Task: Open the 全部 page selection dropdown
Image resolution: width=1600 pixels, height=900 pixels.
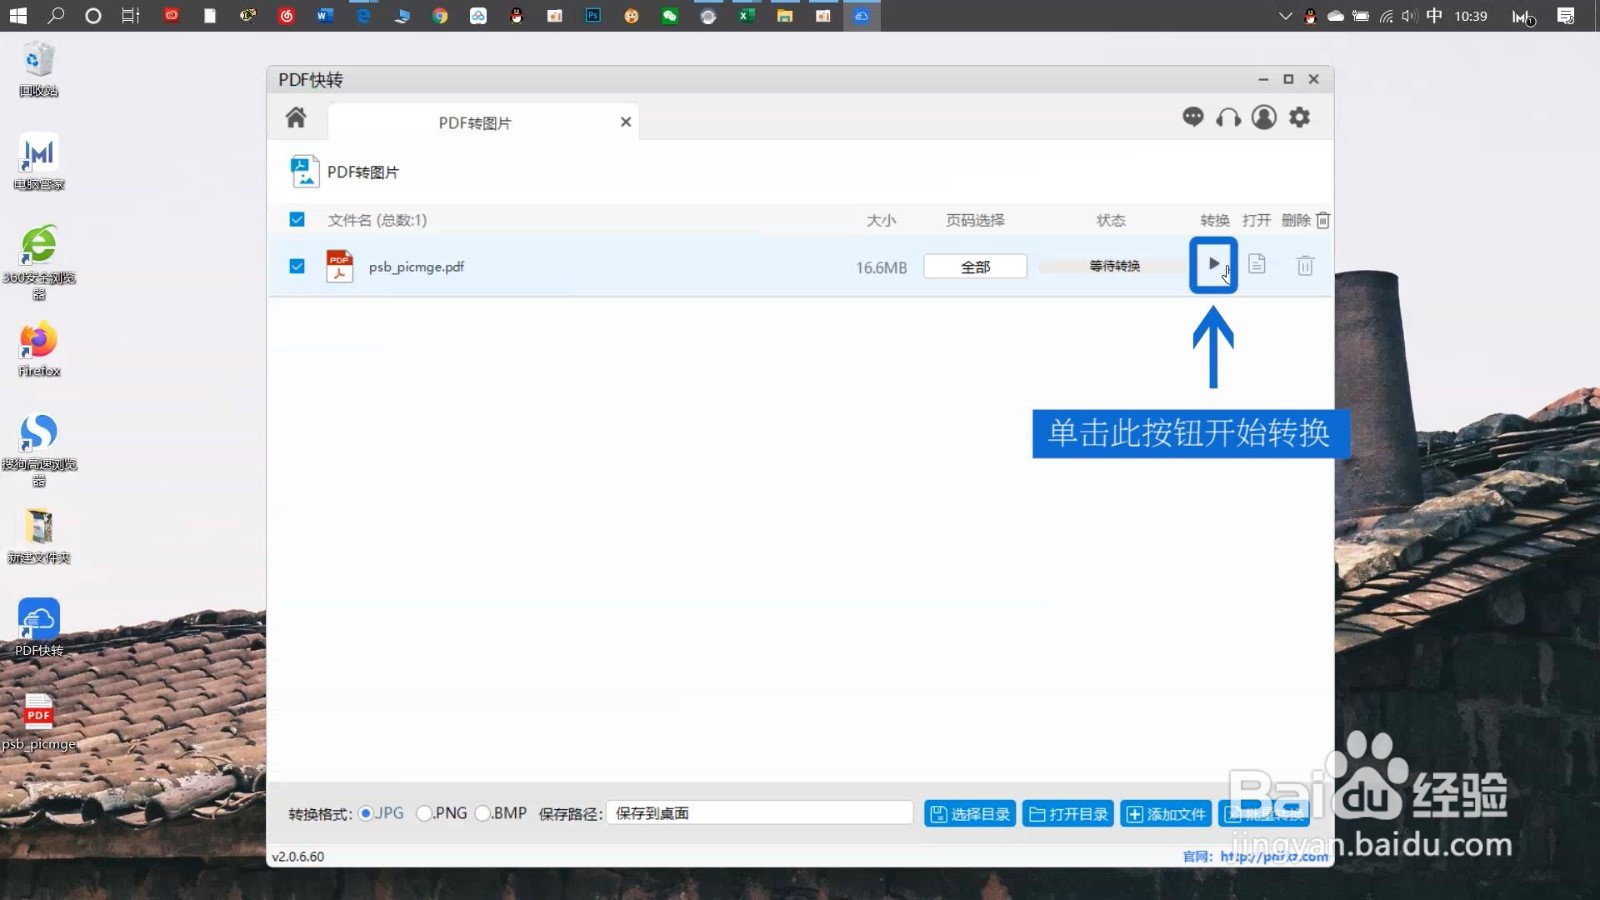Action: pyautogui.click(x=974, y=266)
